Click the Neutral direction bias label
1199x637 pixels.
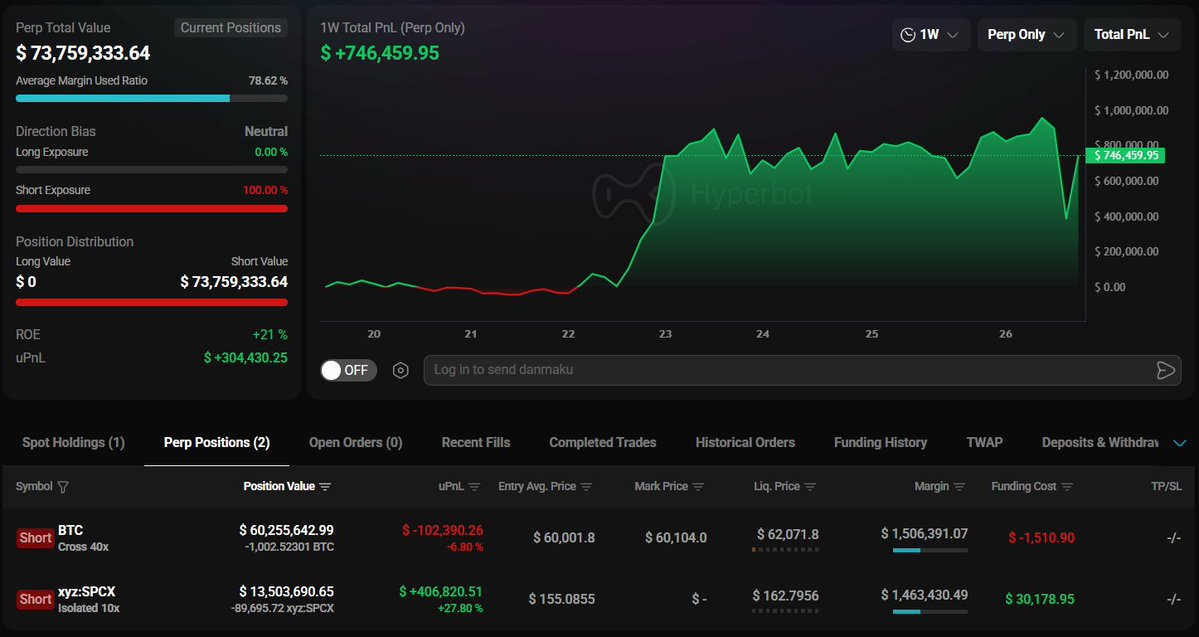pyautogui.click(x=266, y=132)
